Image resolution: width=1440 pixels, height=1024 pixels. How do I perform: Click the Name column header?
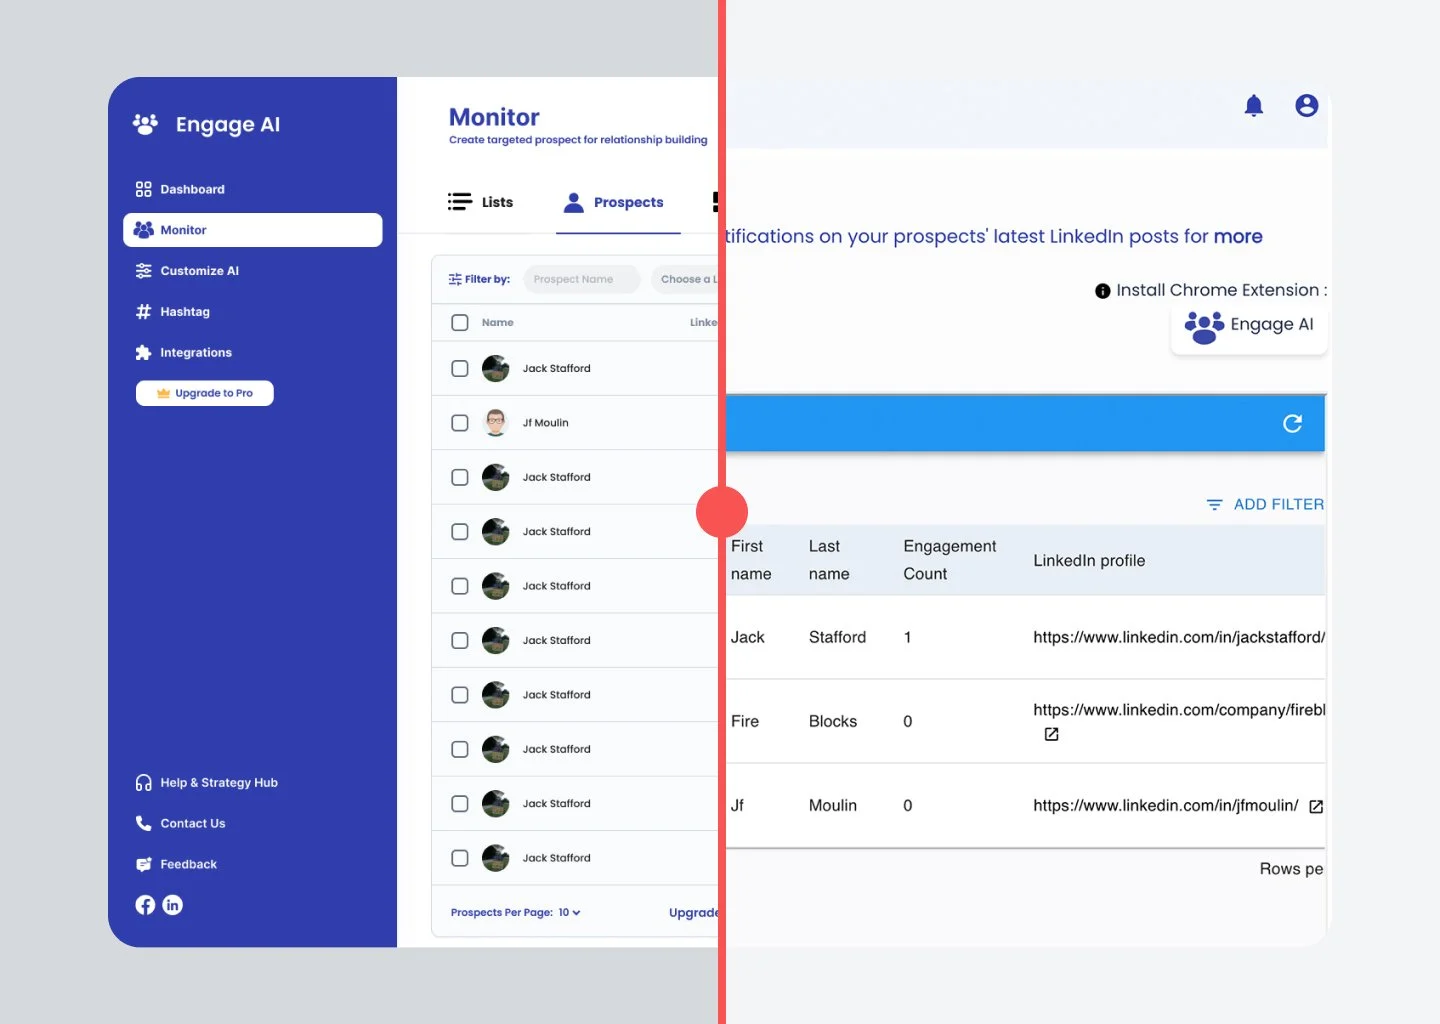pos(498,323)
